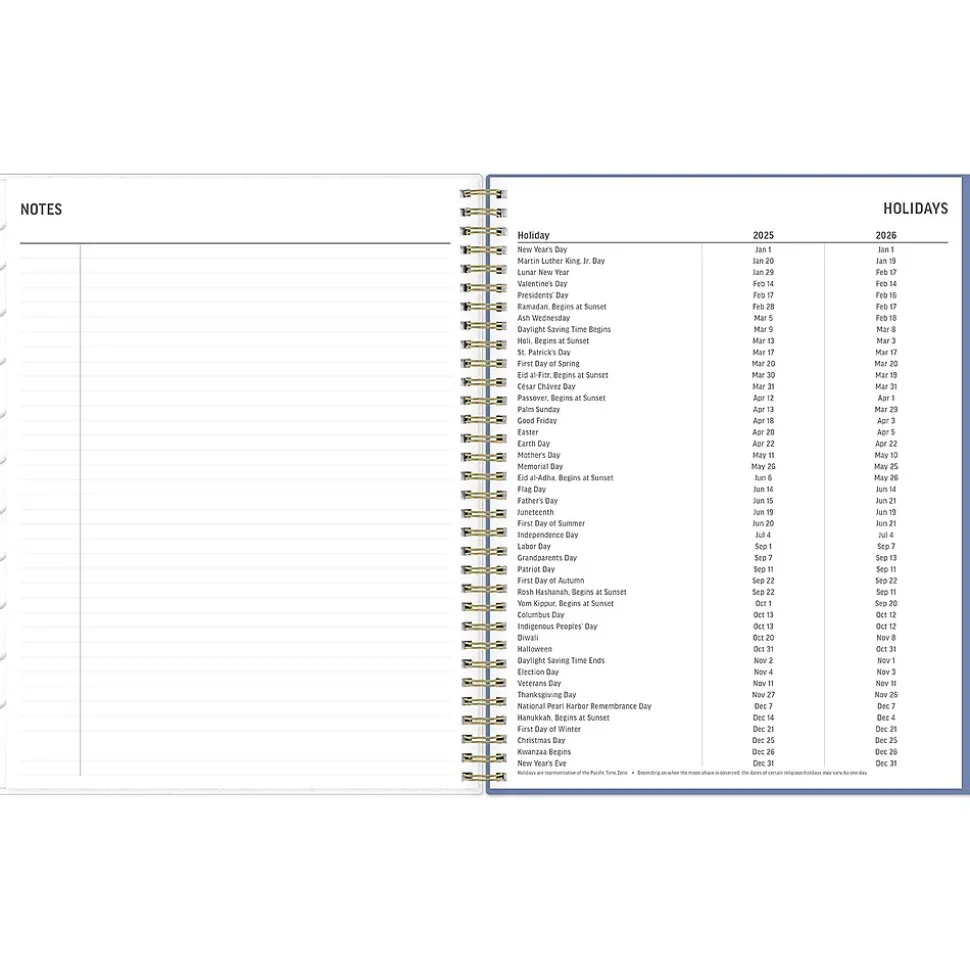Click National Pearl Harbor Remembrance Day entry
This screenshot has width=970, height=971.
[584, 706]
